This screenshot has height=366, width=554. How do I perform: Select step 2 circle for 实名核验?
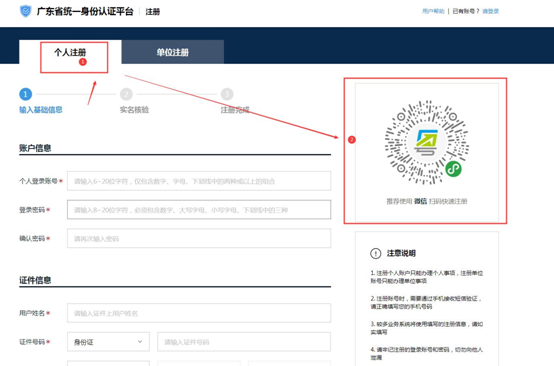pyautogui.click(x=126, y=94)
